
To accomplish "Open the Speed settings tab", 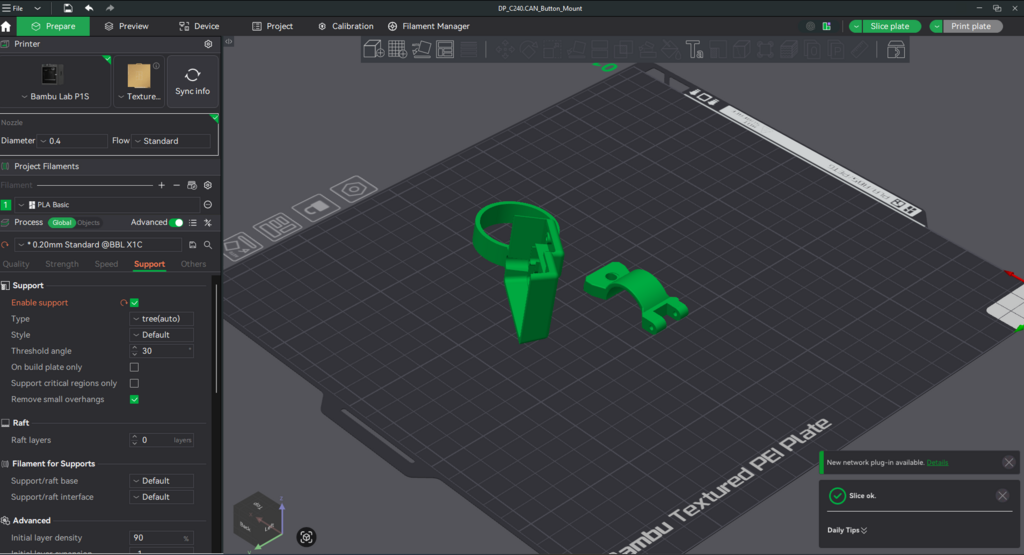I will 106,264.
